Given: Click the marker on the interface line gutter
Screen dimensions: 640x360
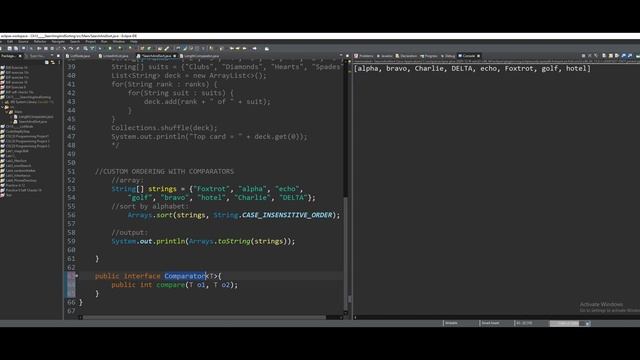Looking at the screenshot, I should 77,276.
